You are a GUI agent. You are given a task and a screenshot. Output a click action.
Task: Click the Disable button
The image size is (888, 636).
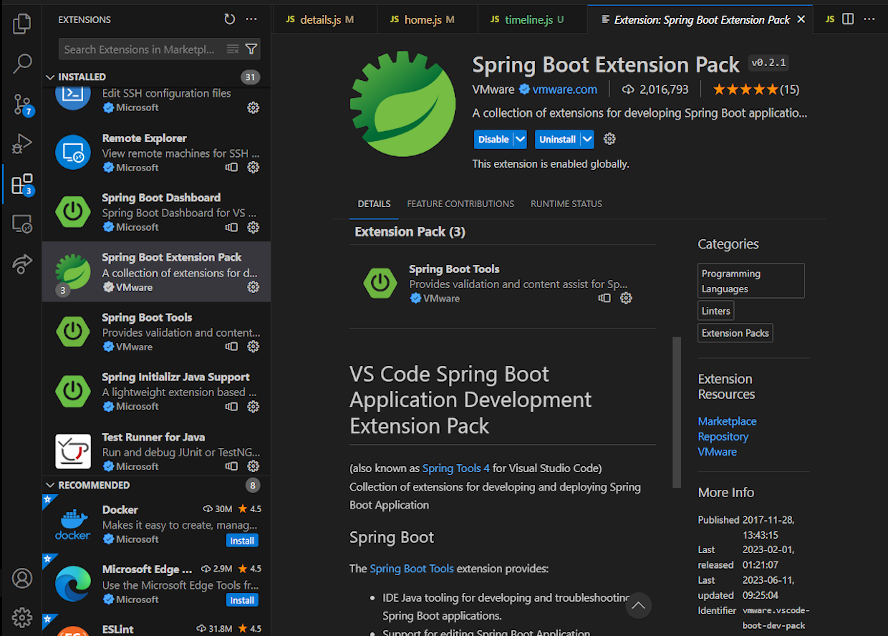493,139
